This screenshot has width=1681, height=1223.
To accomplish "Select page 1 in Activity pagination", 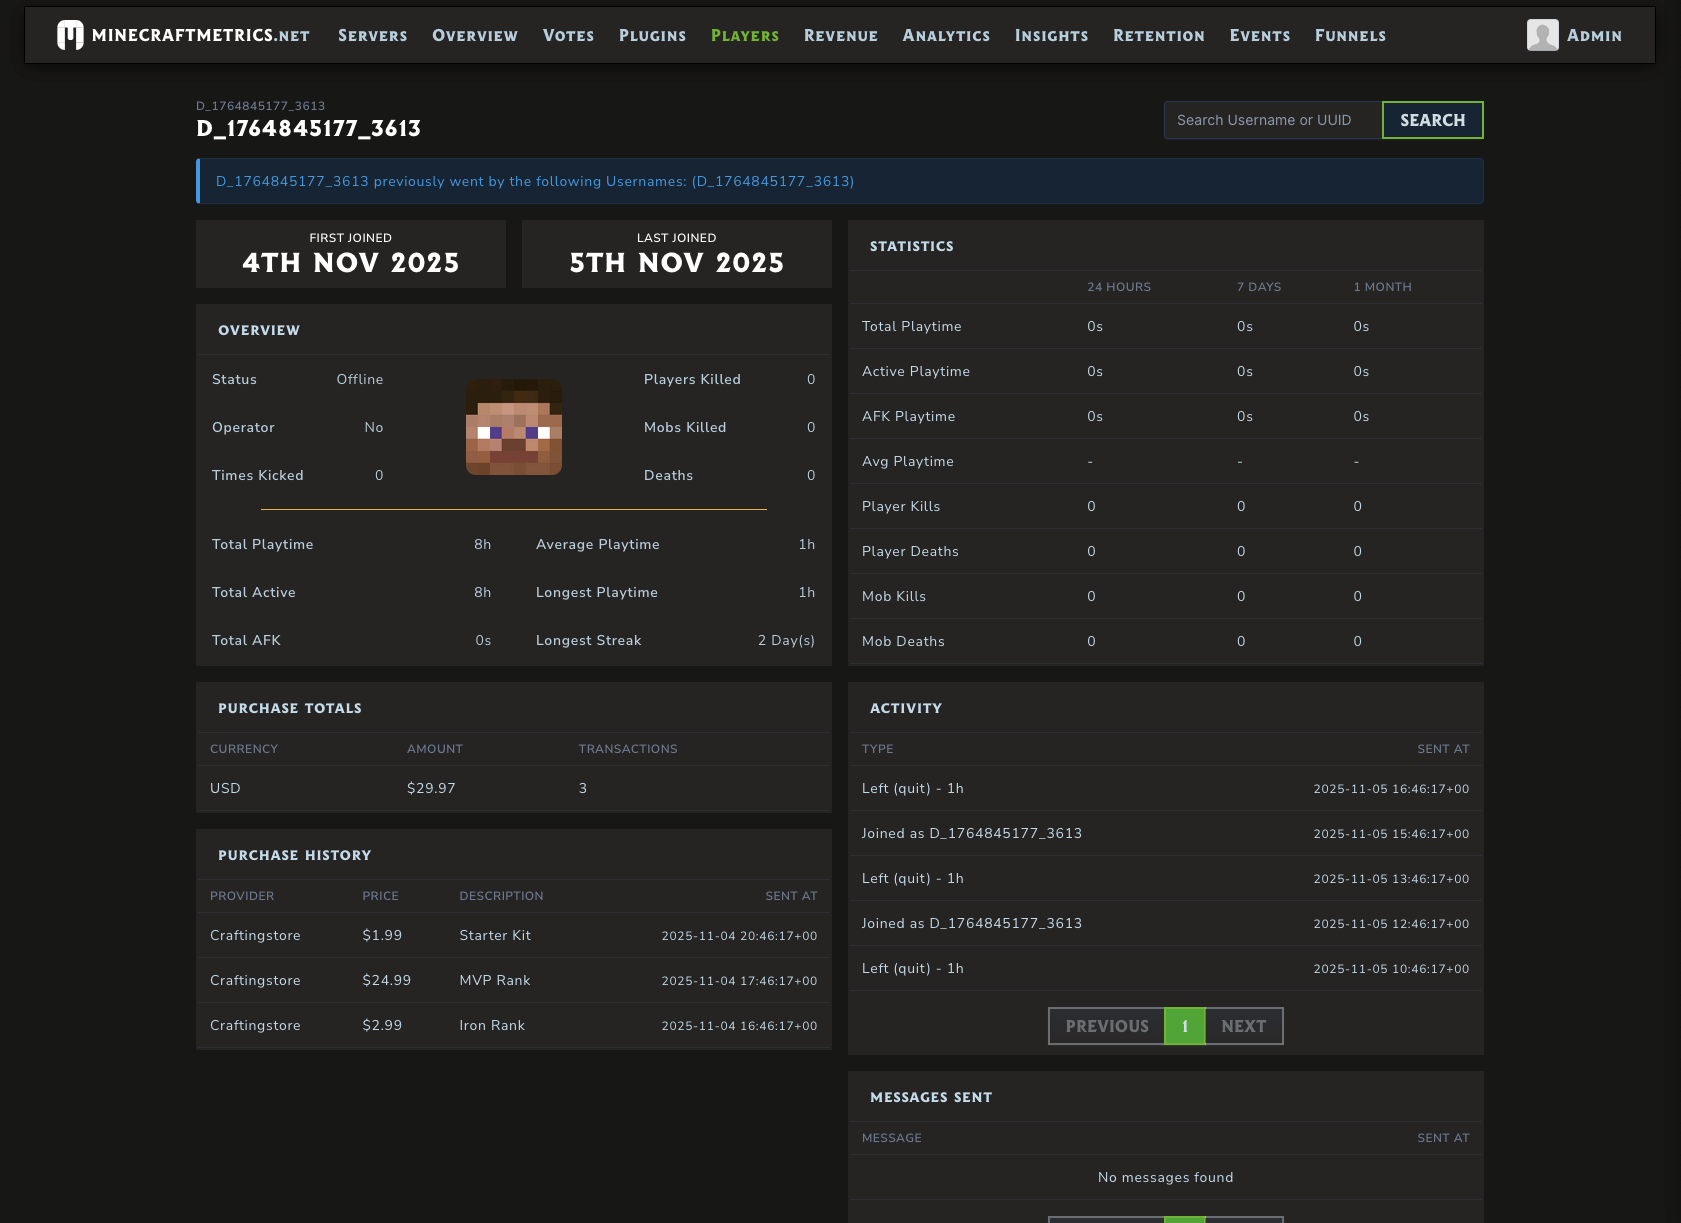I will coord(1185,1026).
